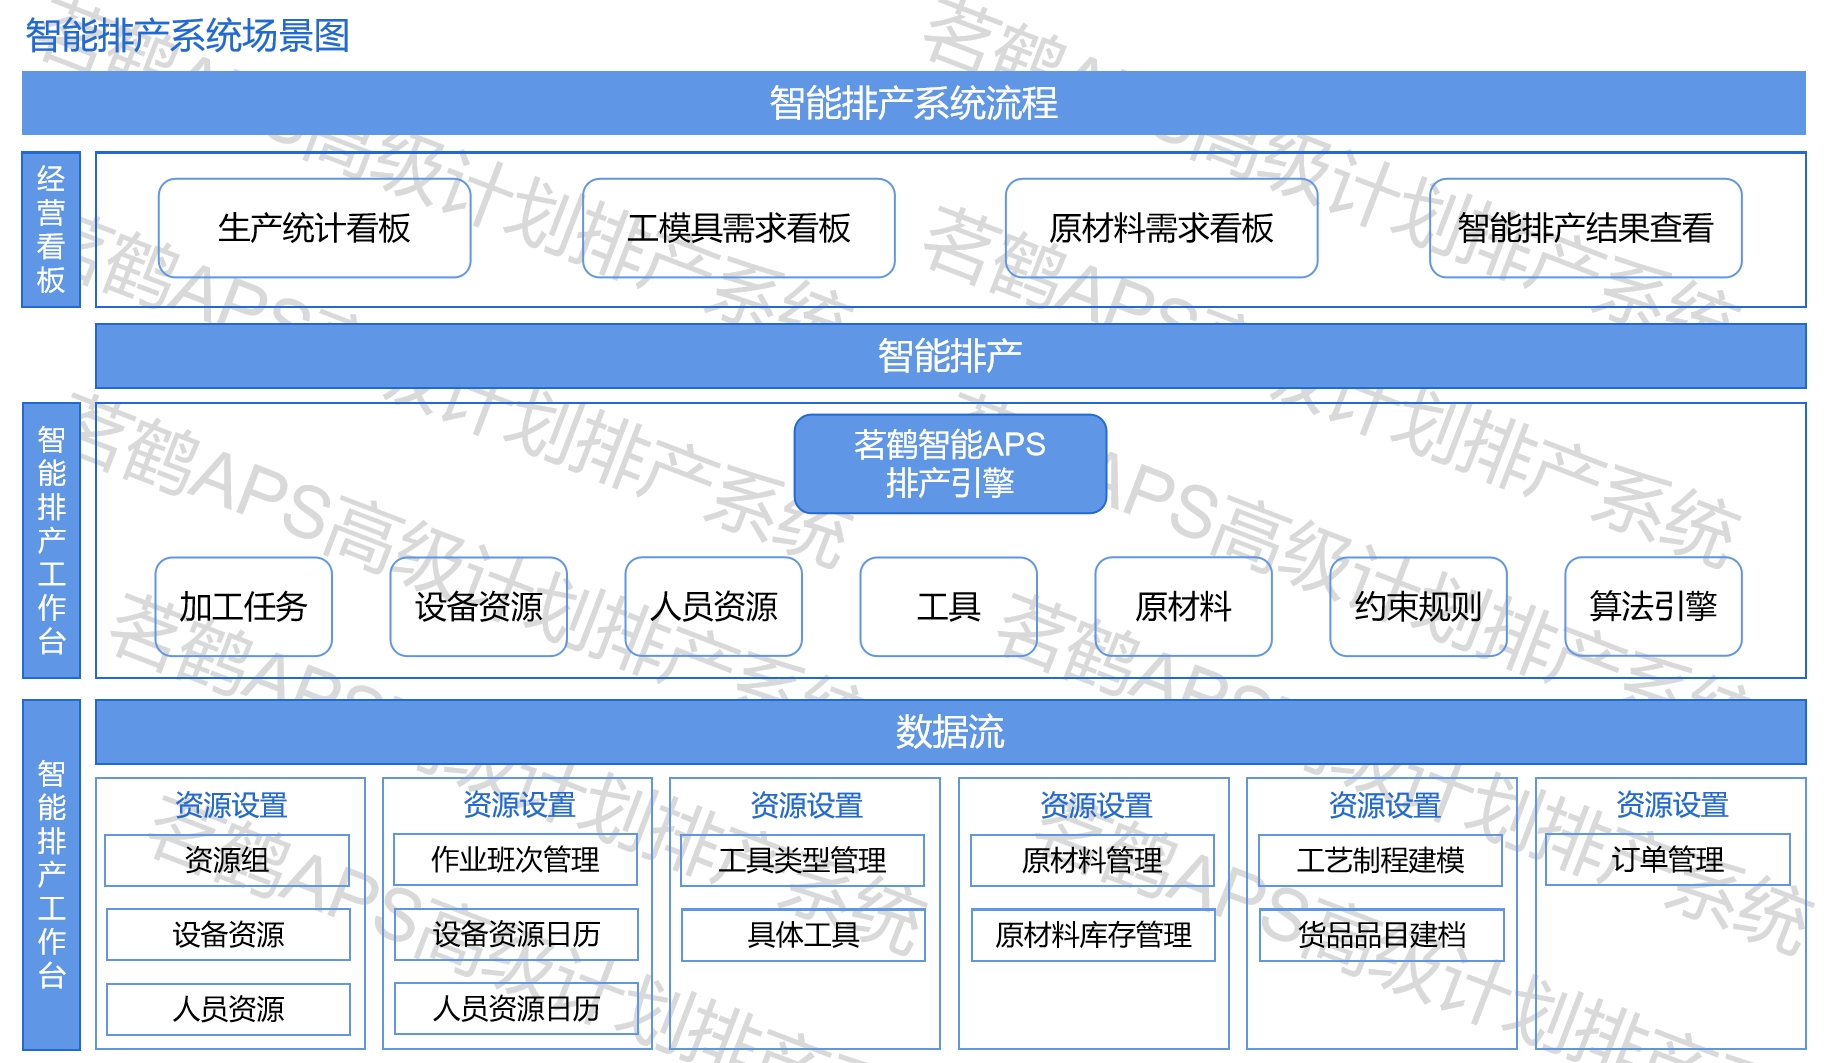The width and height of the screenshot is (1828, 1063).
Task: Click the 经营看板 side label
Action: (51, 229)
